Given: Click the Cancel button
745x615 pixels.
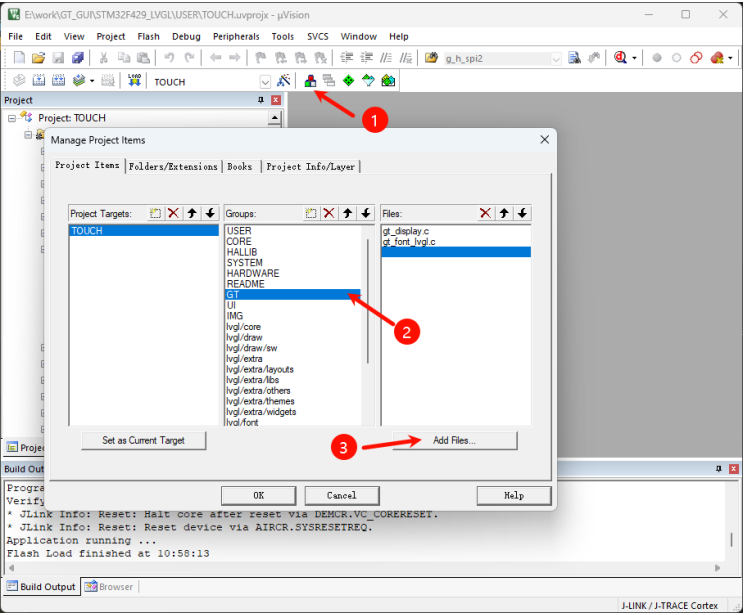Looking at the screenshot, I should pos(342,496).
